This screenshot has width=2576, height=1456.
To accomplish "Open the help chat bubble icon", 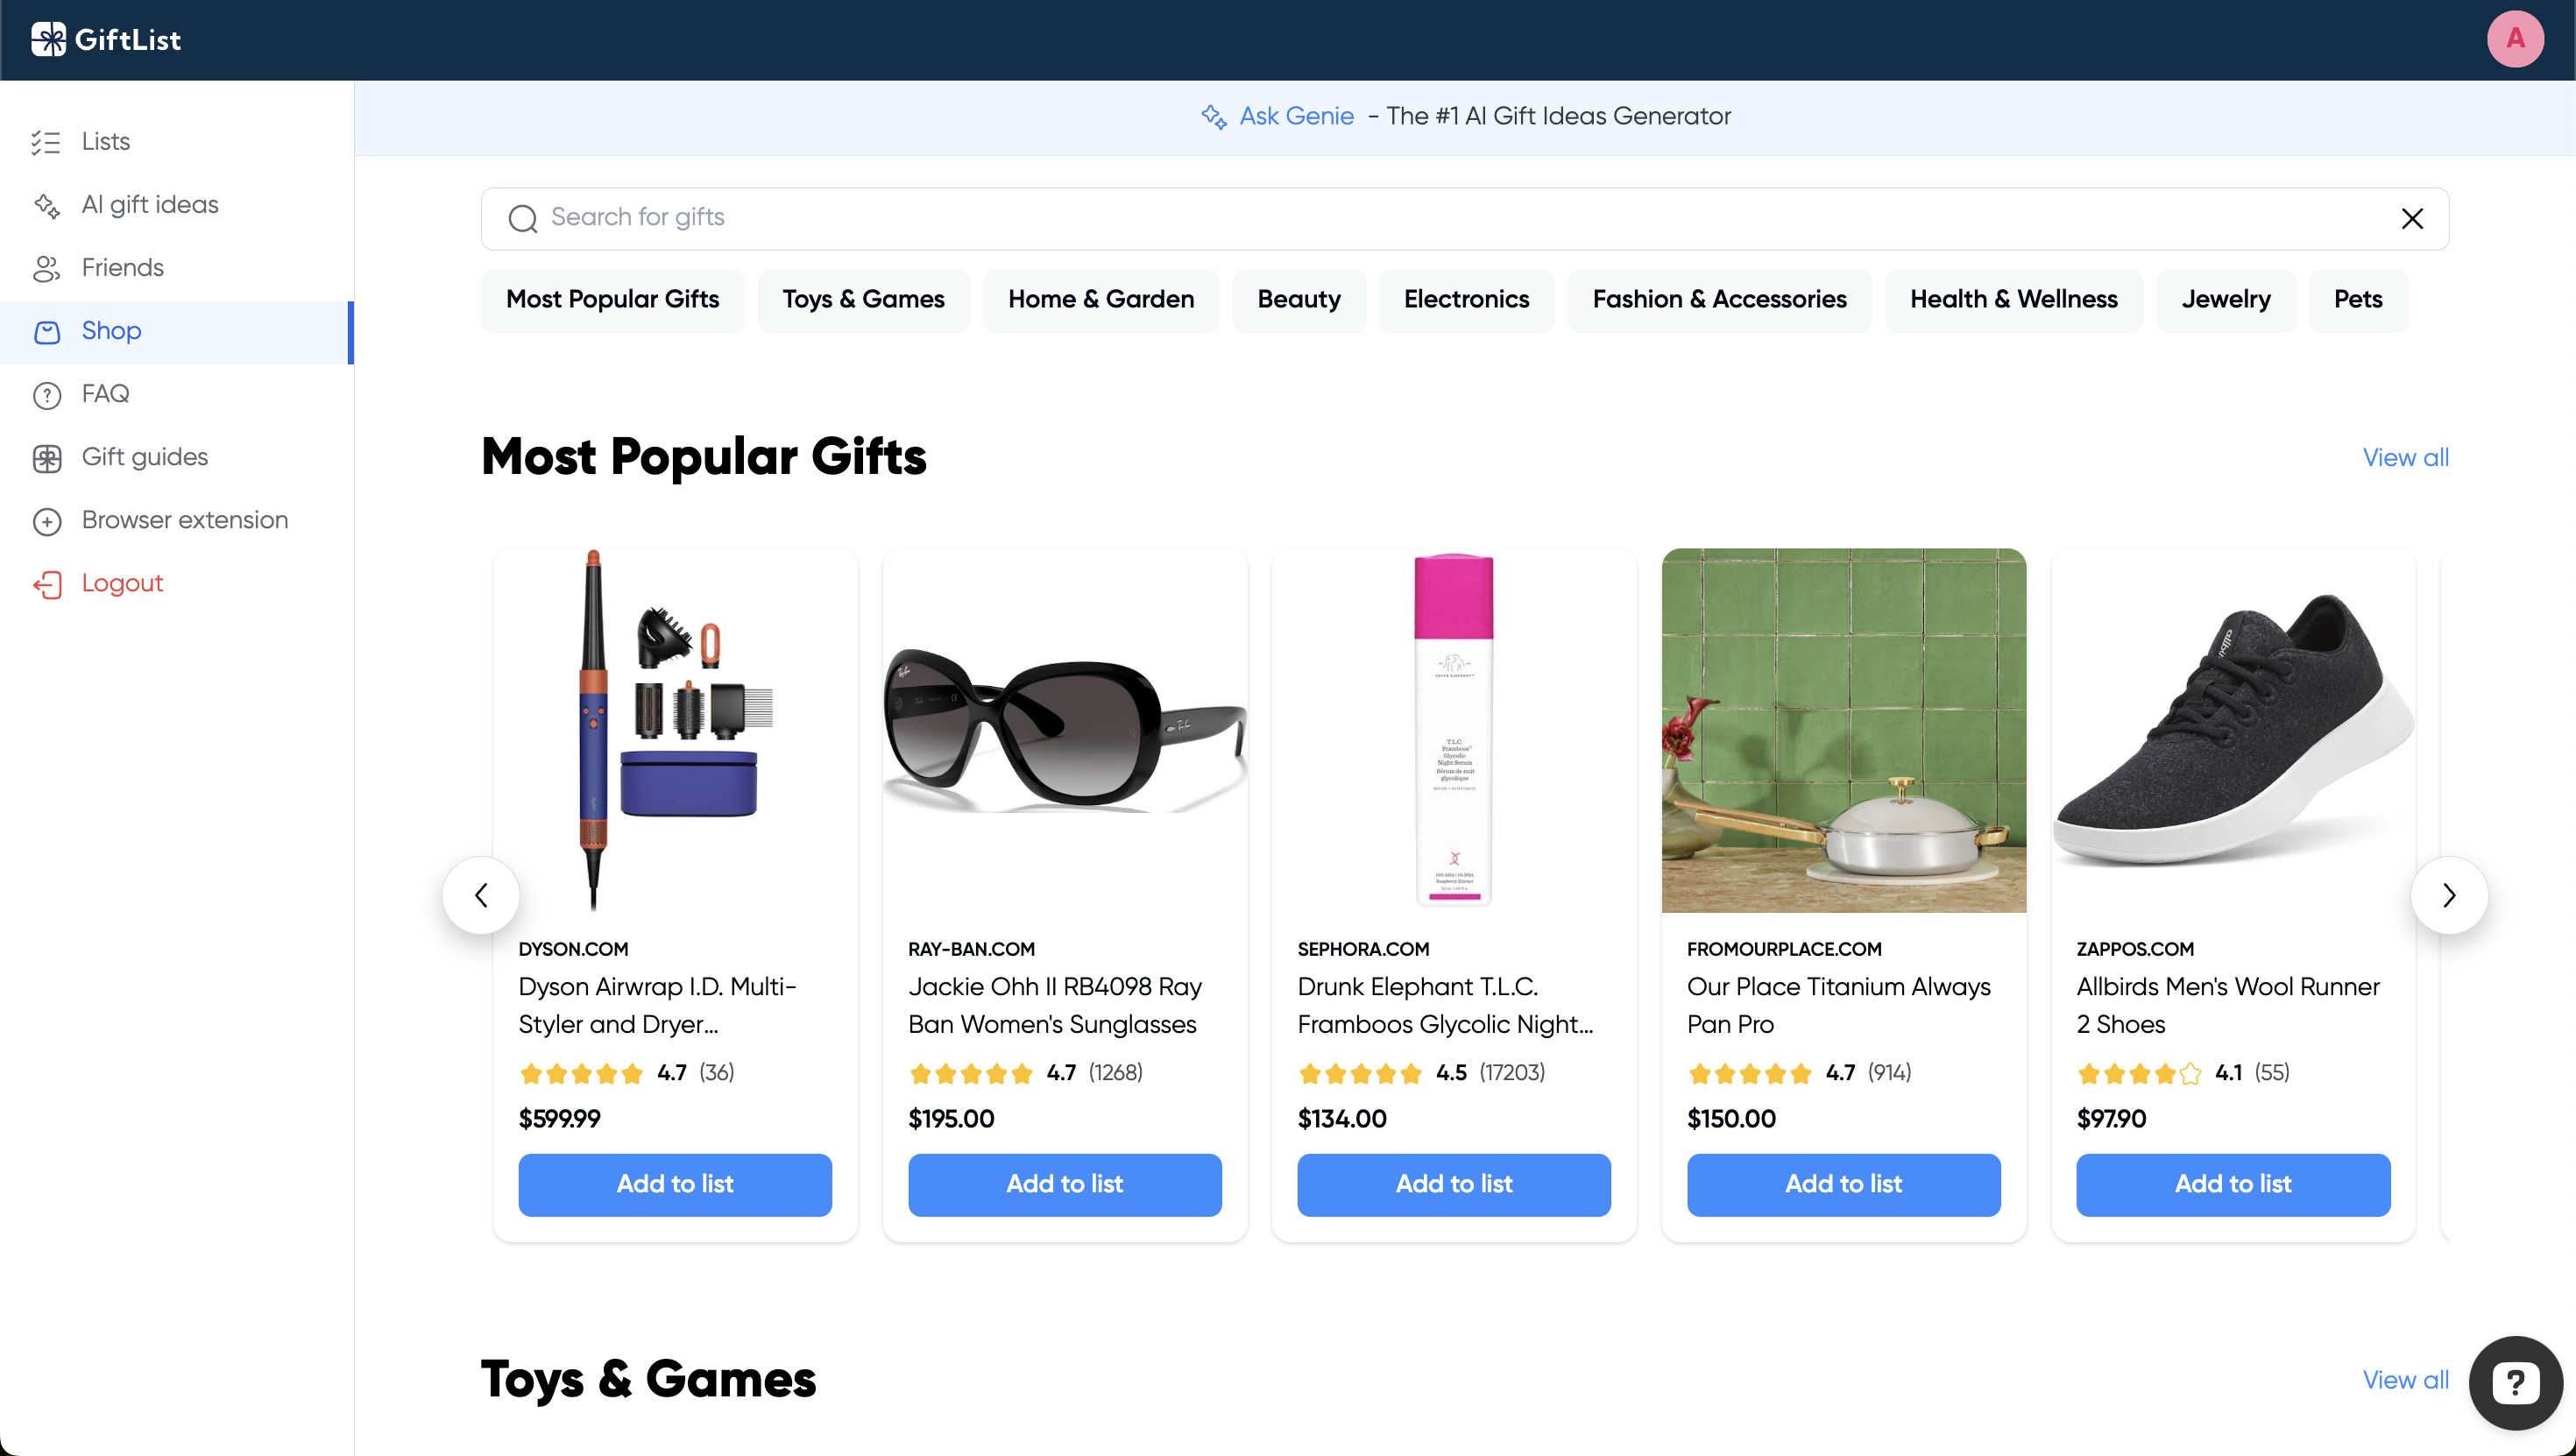I will 2515,1383.
